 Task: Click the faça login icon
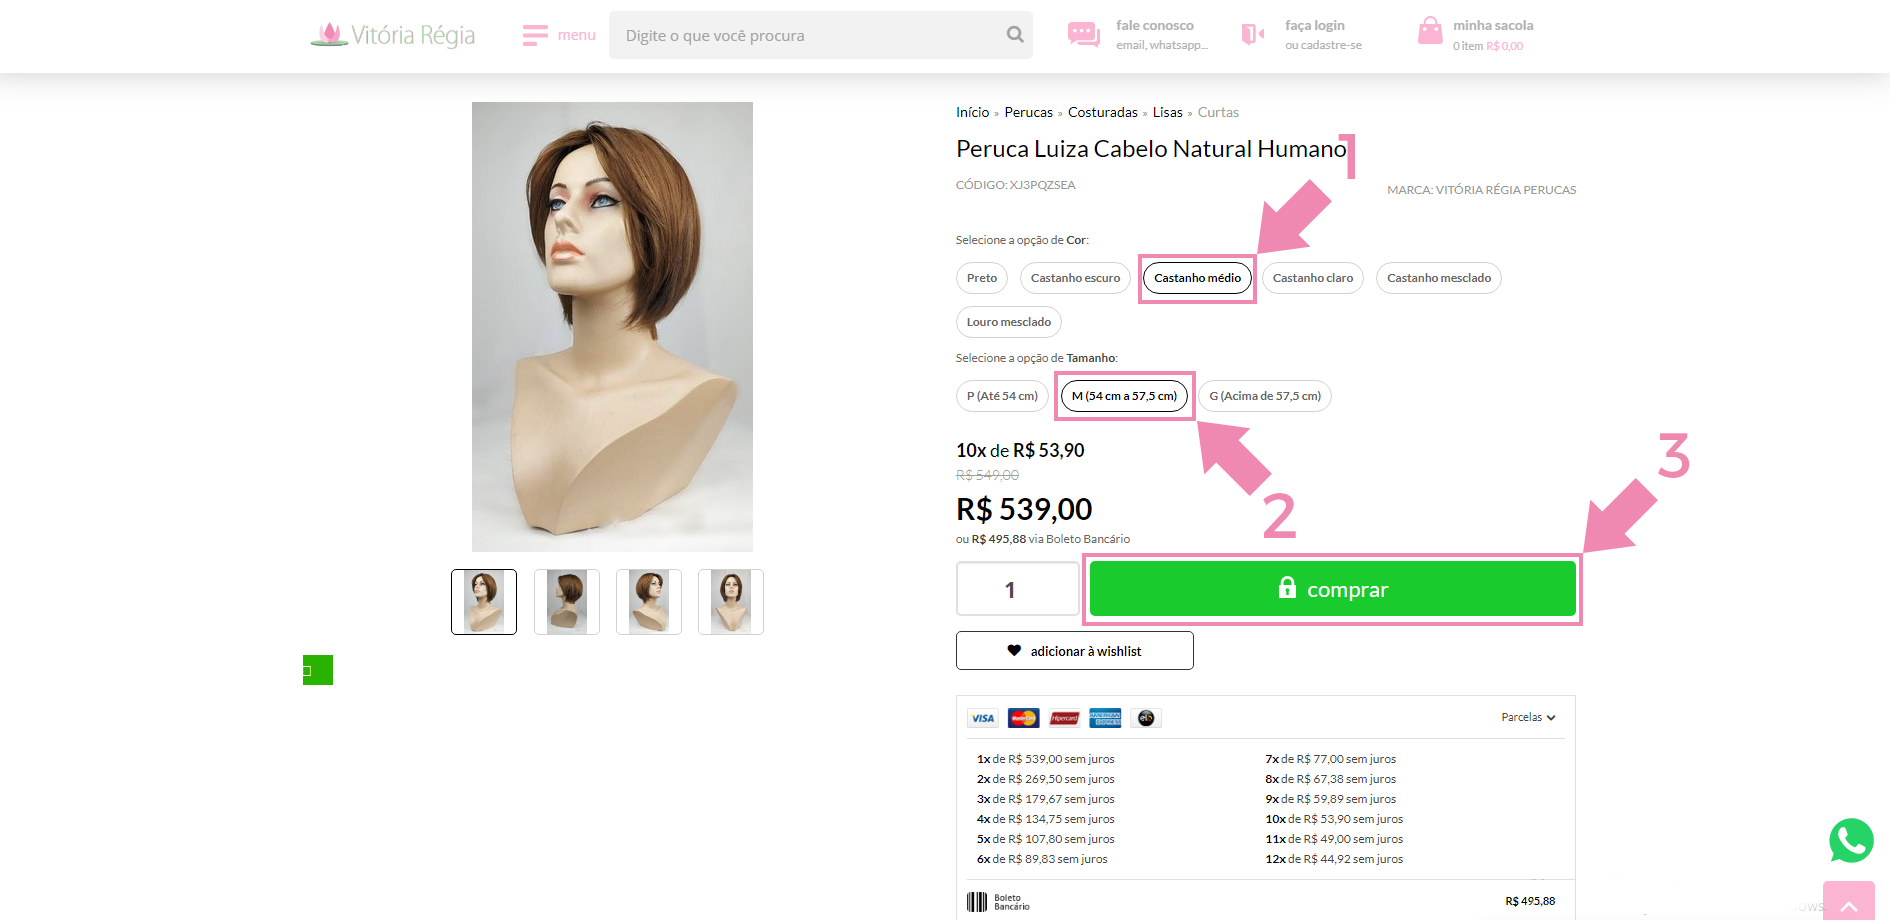click(x=1252, y=35)
